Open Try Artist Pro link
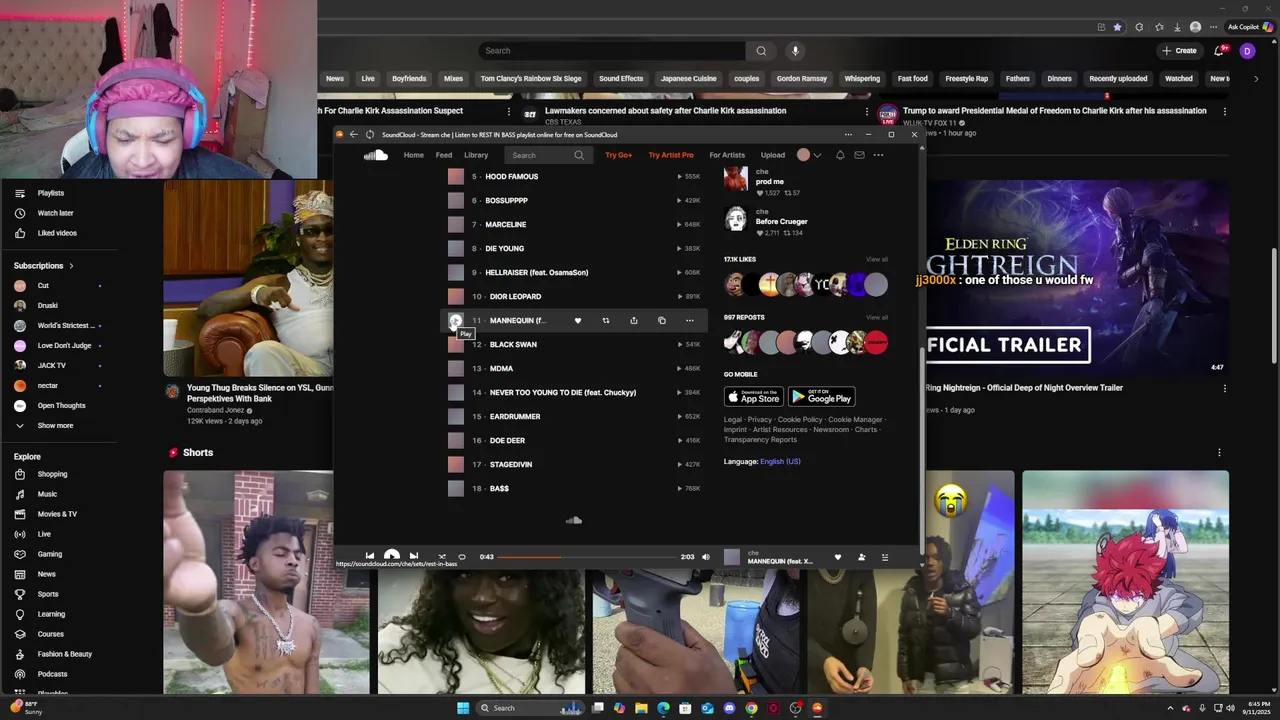This screenshot has width=1280, height=720. point(671,155)
